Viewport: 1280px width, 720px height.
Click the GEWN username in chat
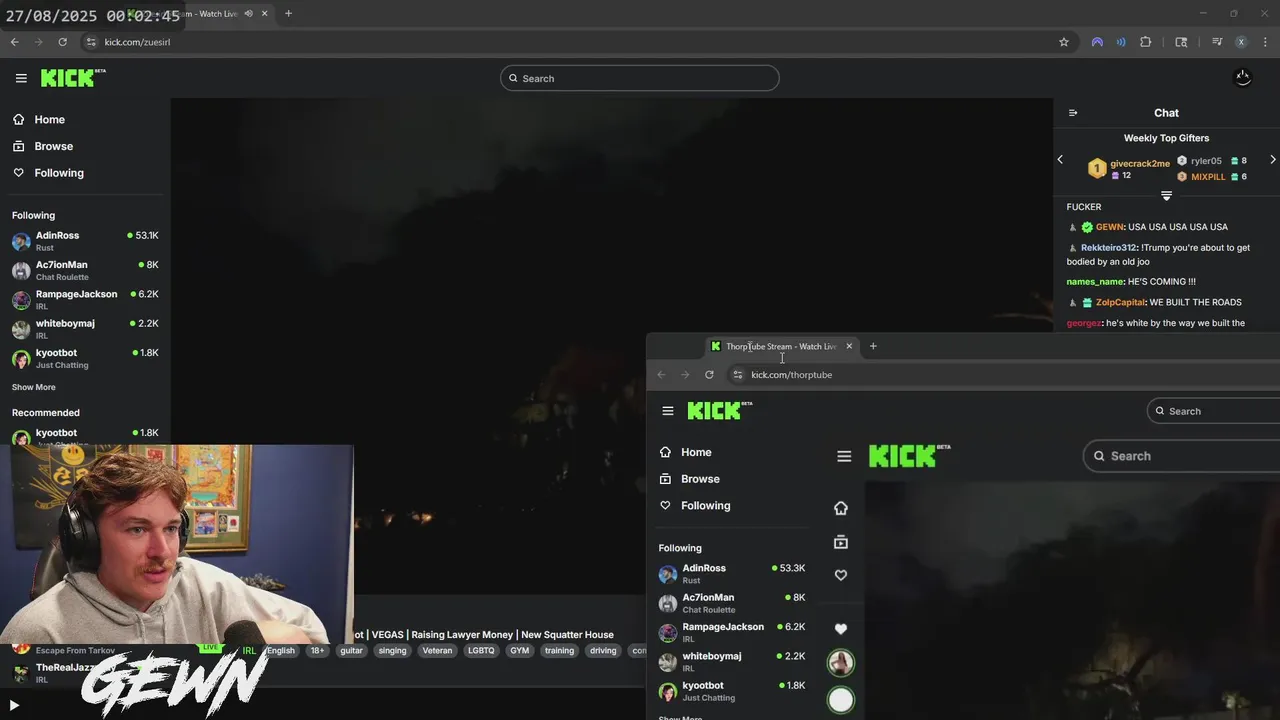point(1110,227)
